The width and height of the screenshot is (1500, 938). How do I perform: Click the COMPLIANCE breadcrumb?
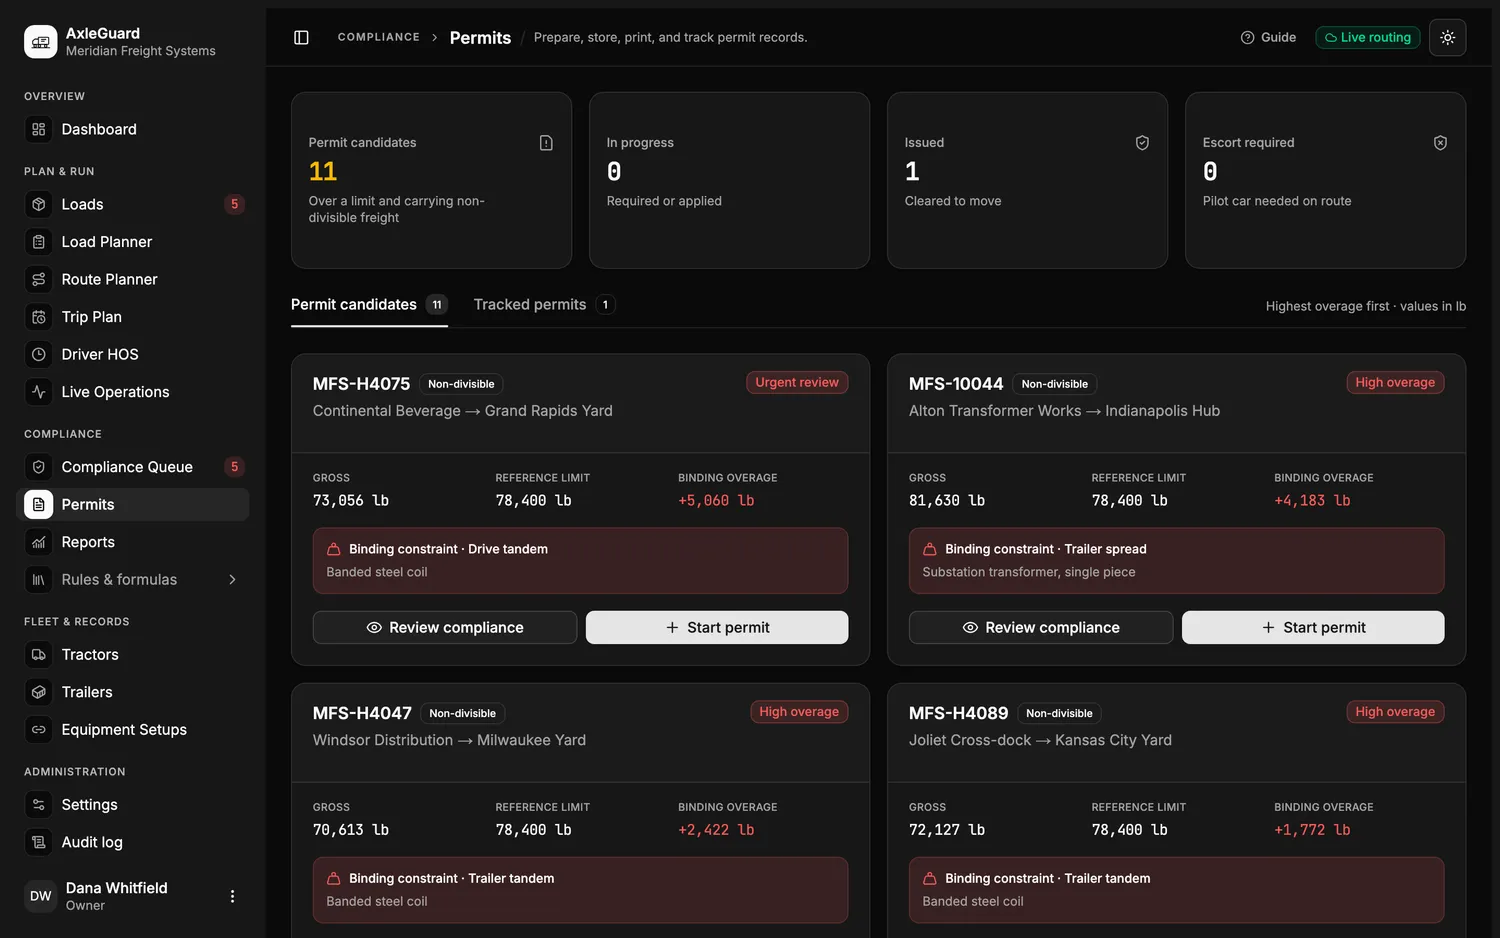tap(378, 37)
